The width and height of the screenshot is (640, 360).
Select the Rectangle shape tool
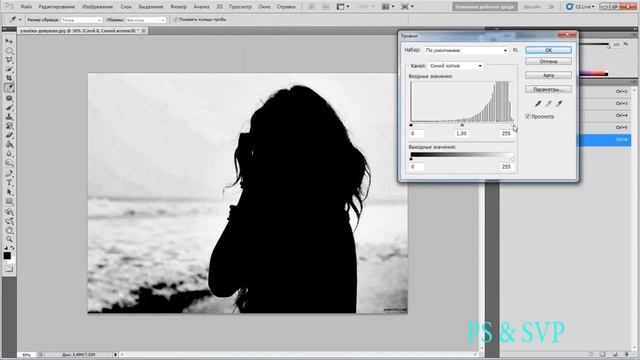coord(9,201)
